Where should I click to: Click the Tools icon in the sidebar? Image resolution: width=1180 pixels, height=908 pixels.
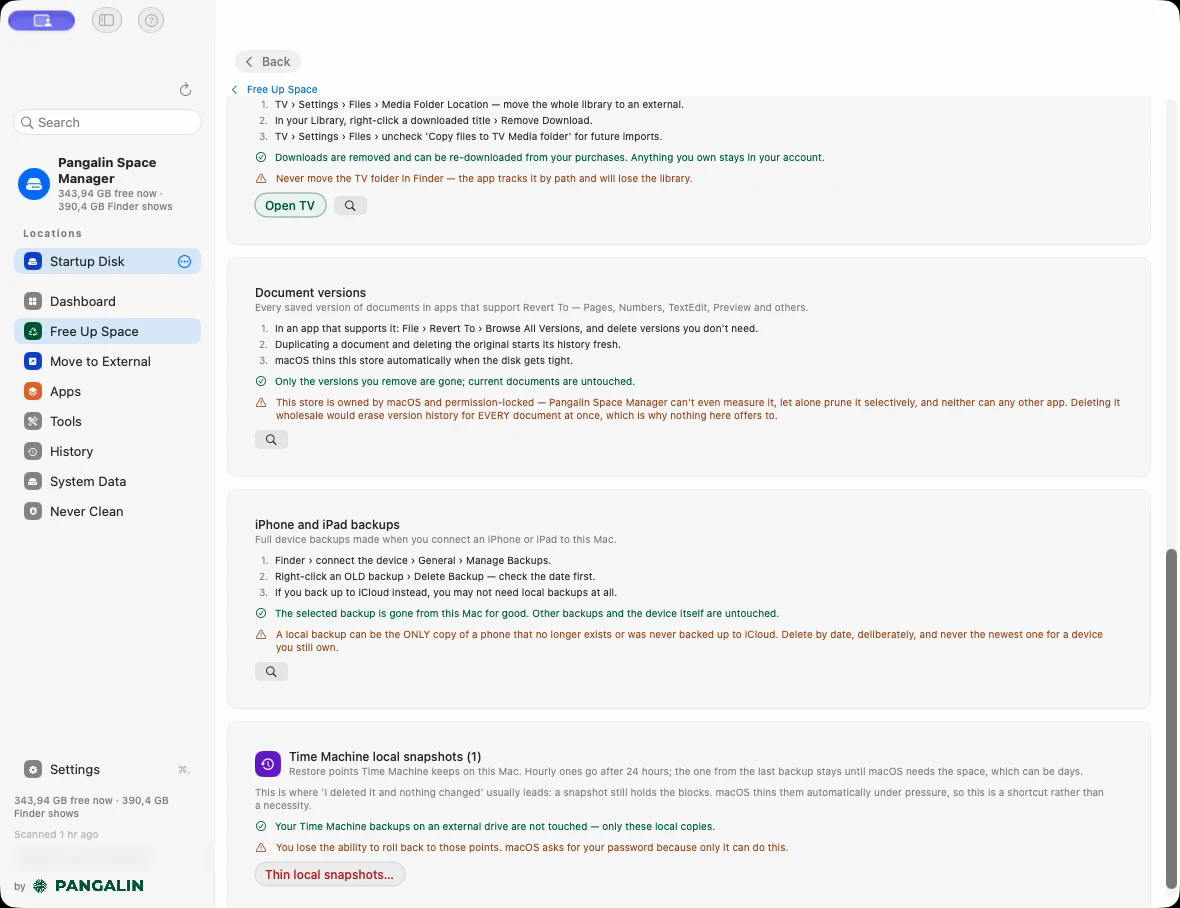33,422
